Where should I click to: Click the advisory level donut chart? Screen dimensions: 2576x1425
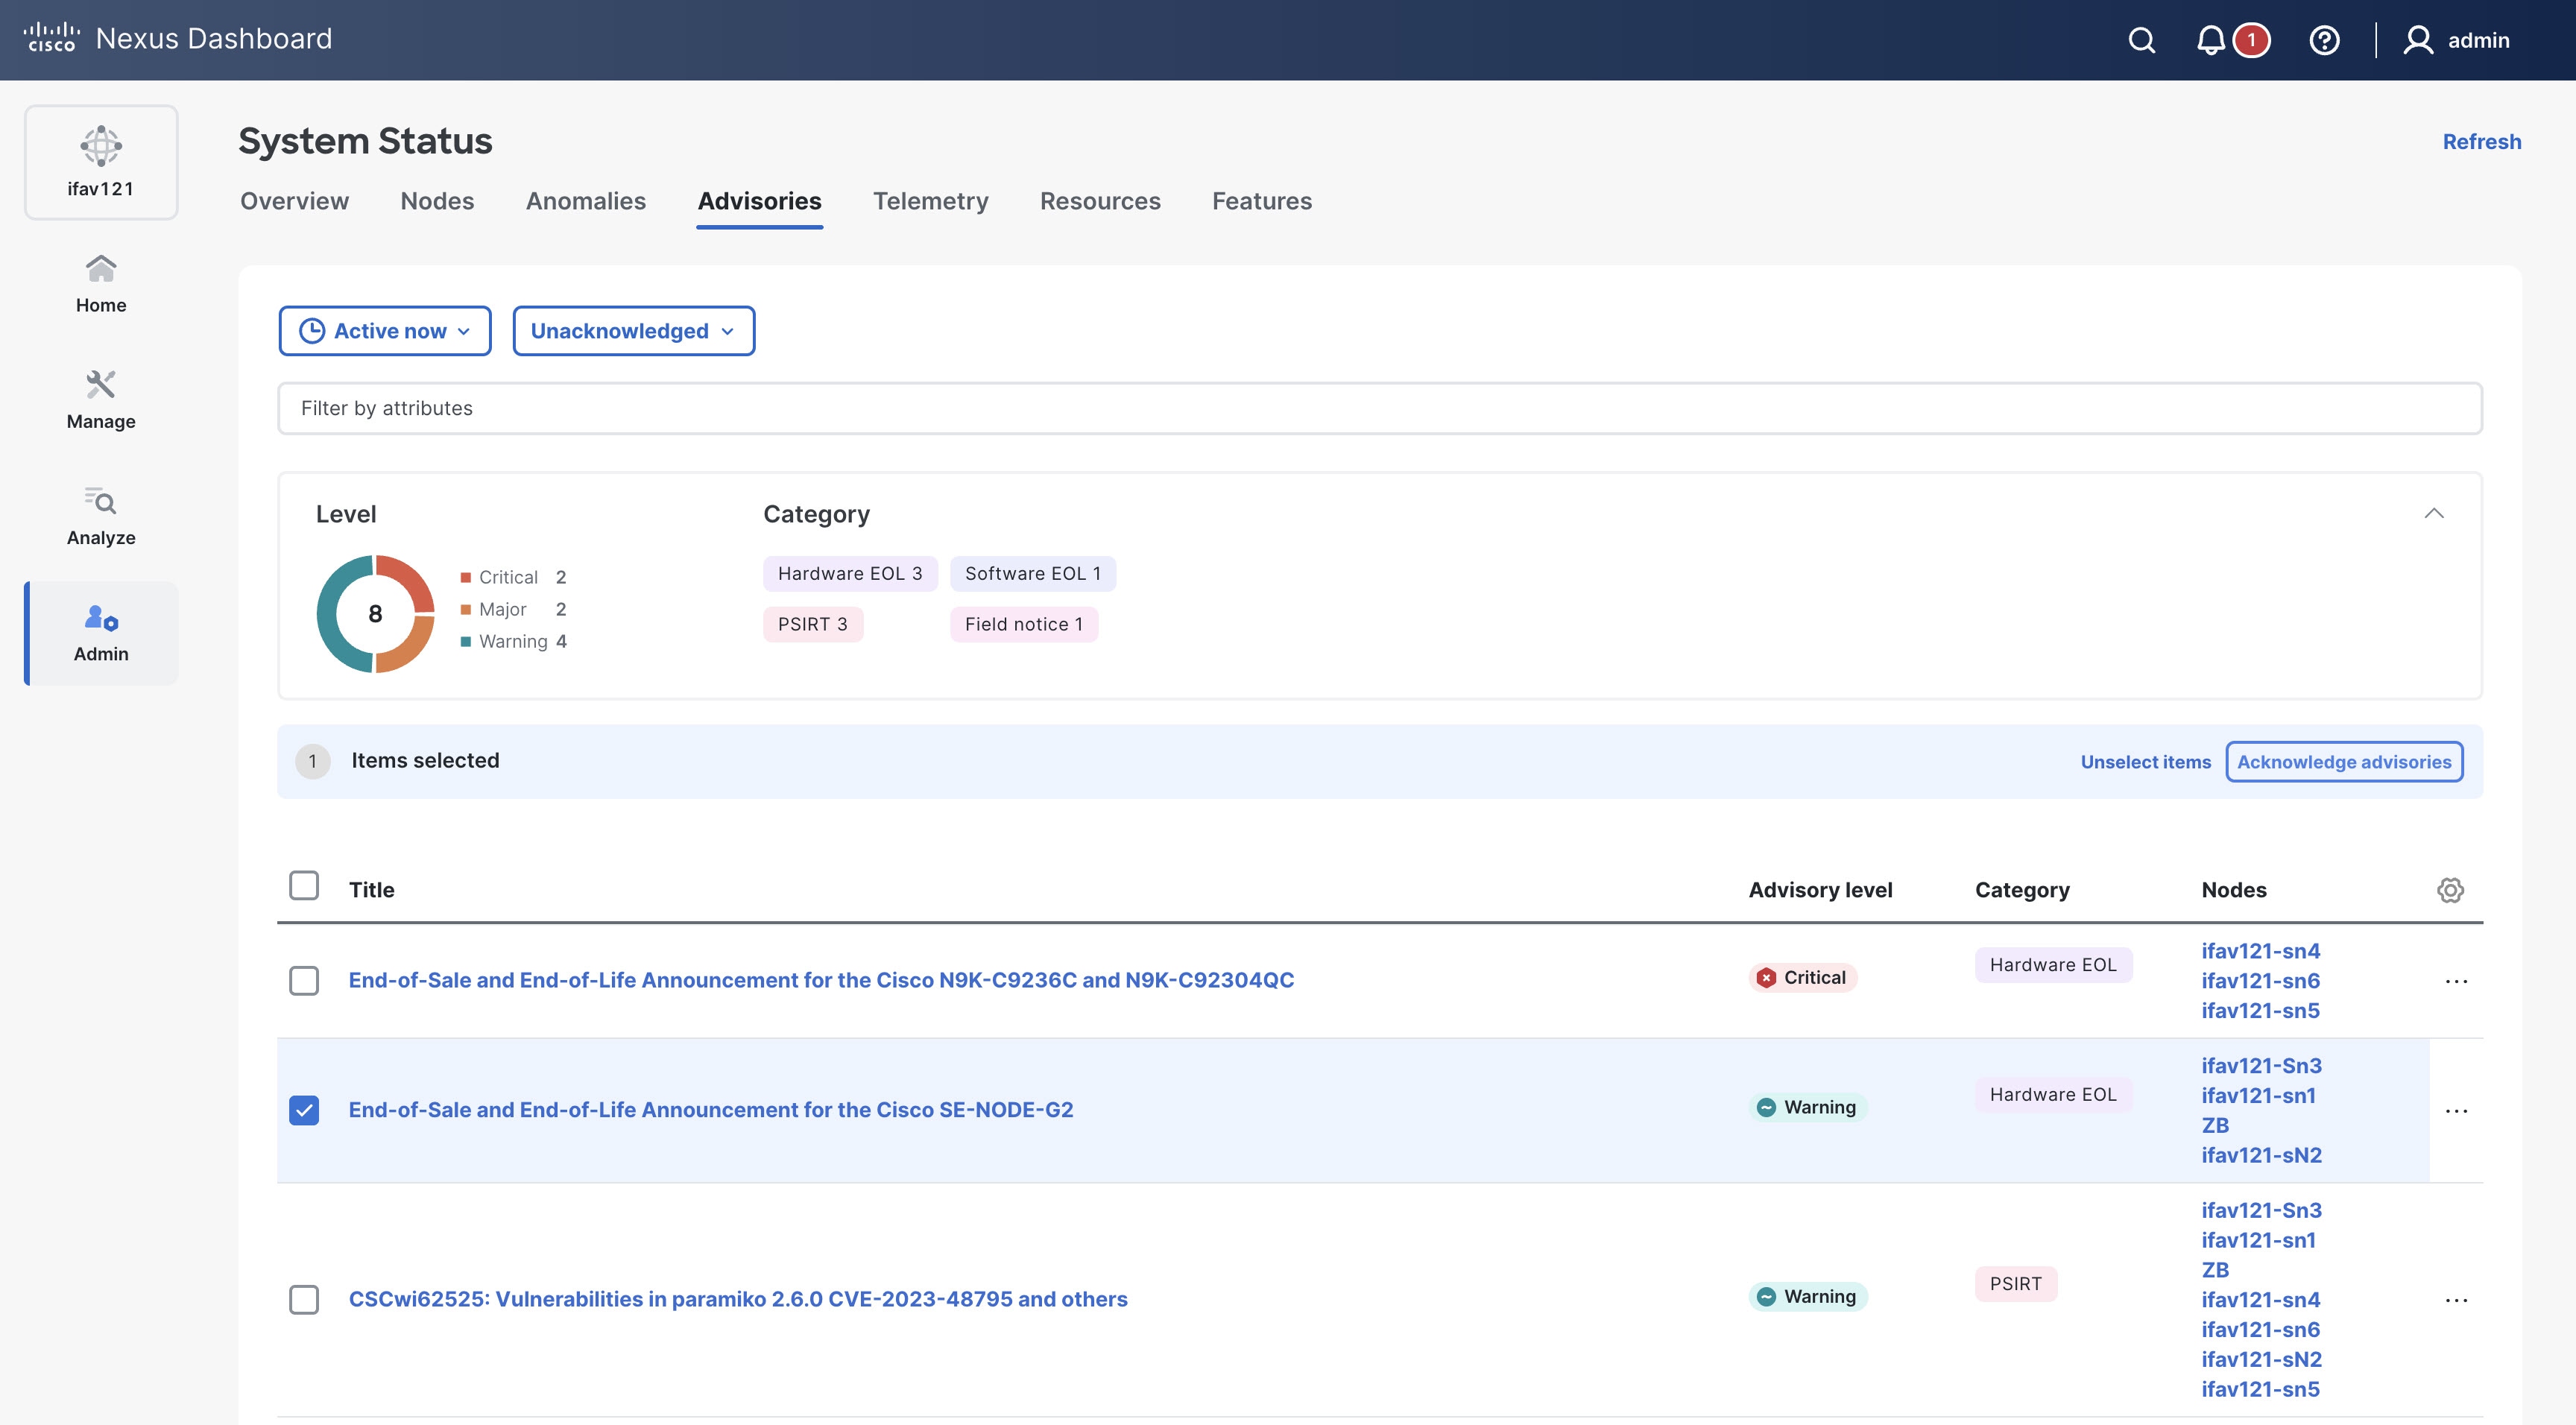(375, 613)
